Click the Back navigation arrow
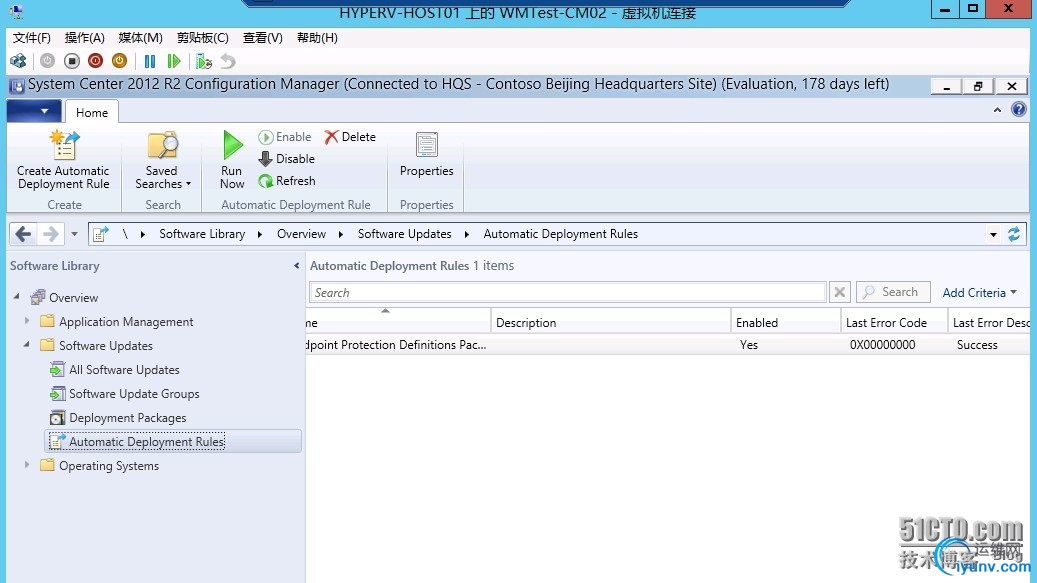 pos(23,234)
